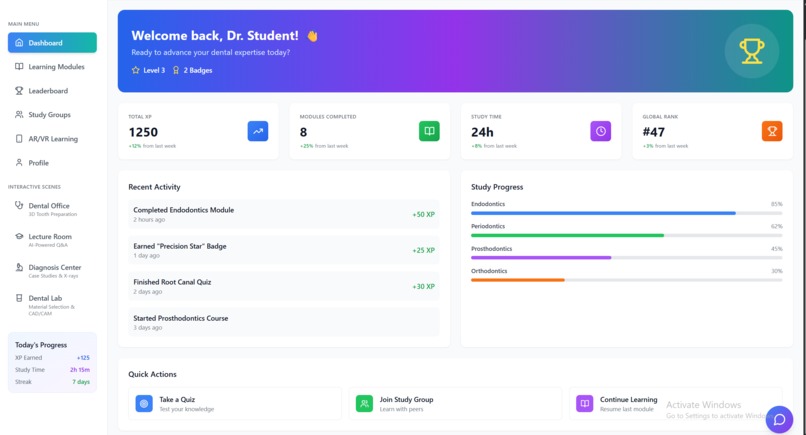The height and width of the screenshot is (435, 806).
Task: Start the Take a Quiz action
Action: coord(235,404)
